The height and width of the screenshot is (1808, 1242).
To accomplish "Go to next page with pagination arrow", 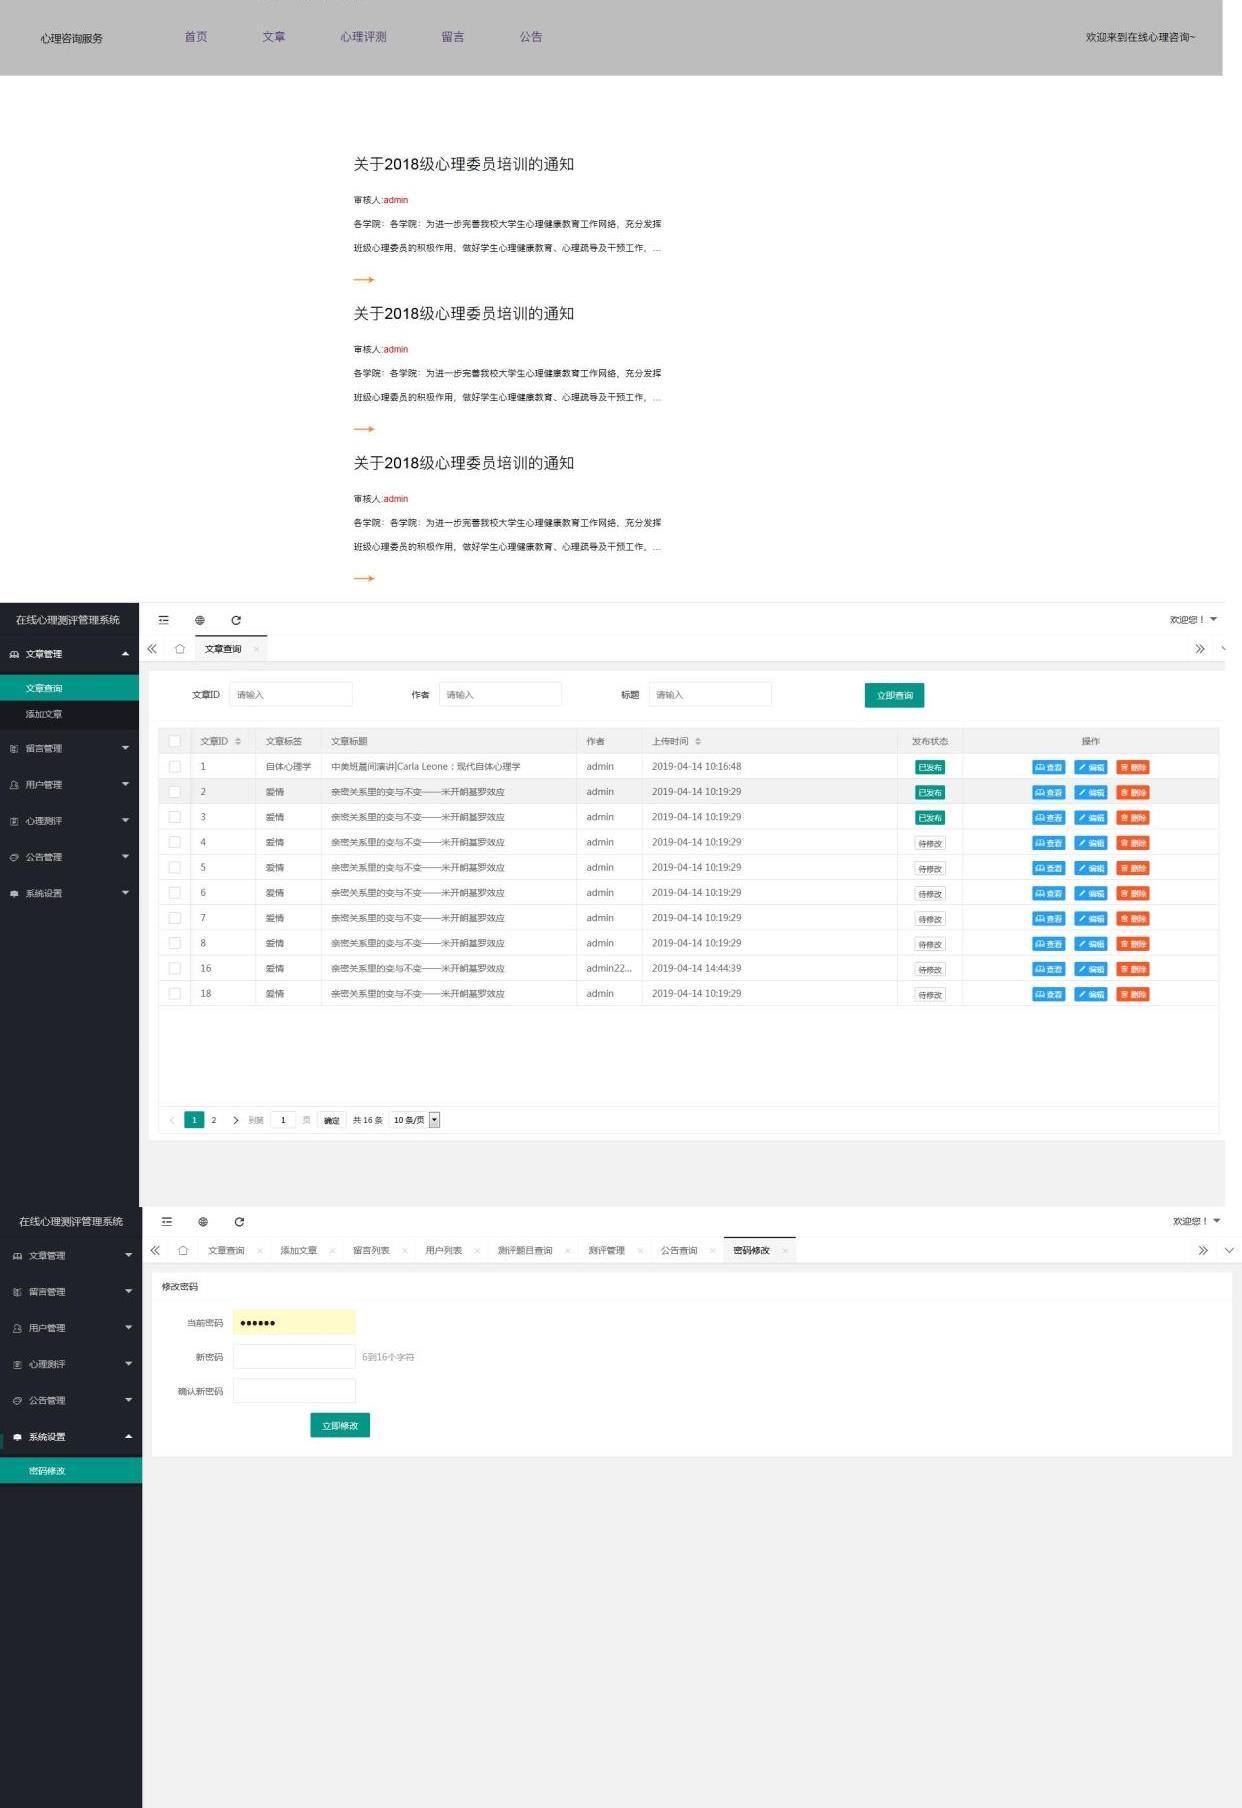I will [236, 1120].
